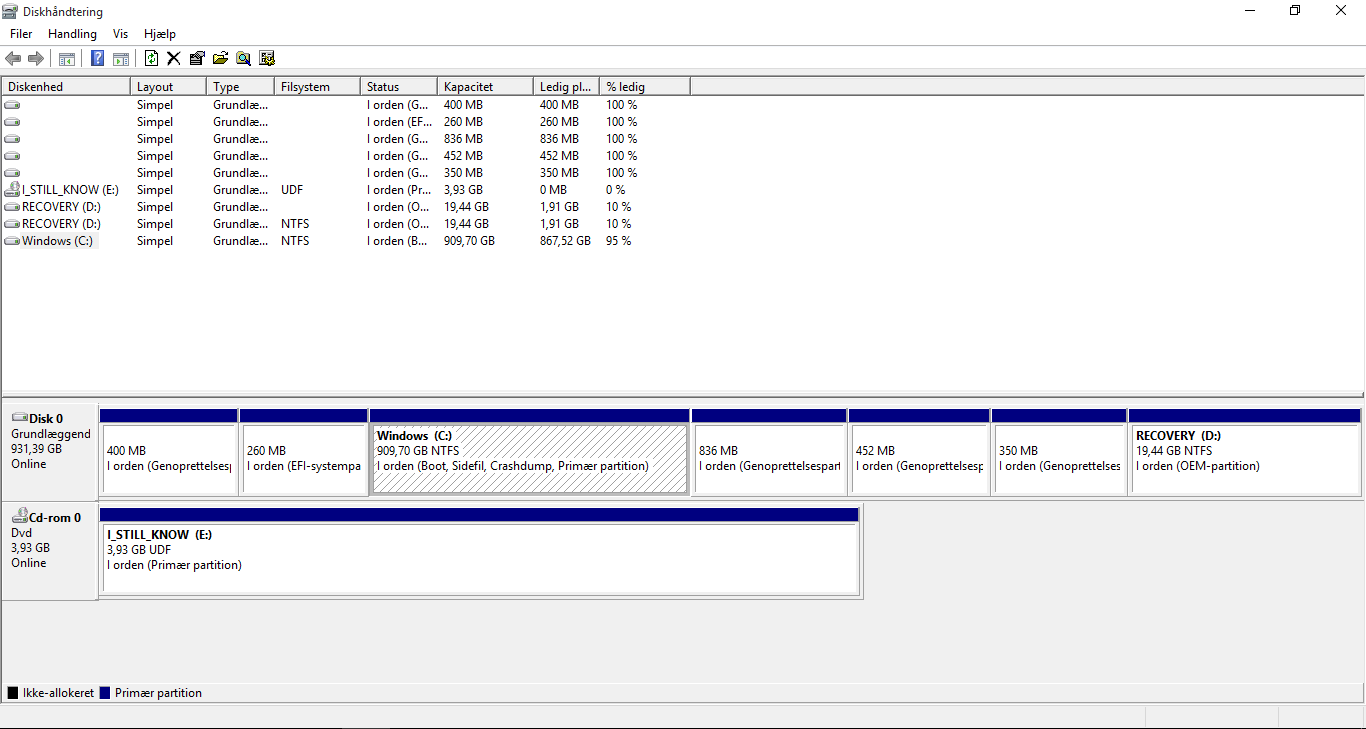Click the settings gear toolbar icon
Screen dimensions: 1366x729
pos(267,59)
